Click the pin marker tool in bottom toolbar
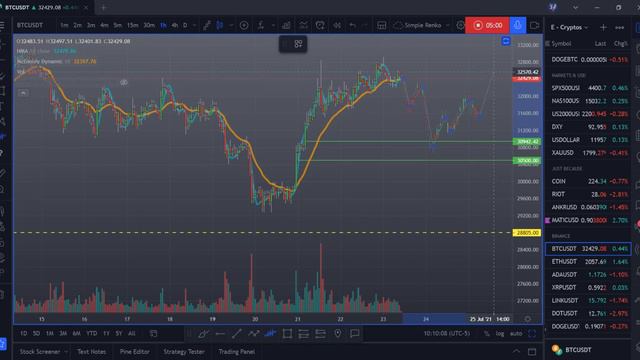The height and width of the screenshot is (360, 640). [x=338, y=334]
